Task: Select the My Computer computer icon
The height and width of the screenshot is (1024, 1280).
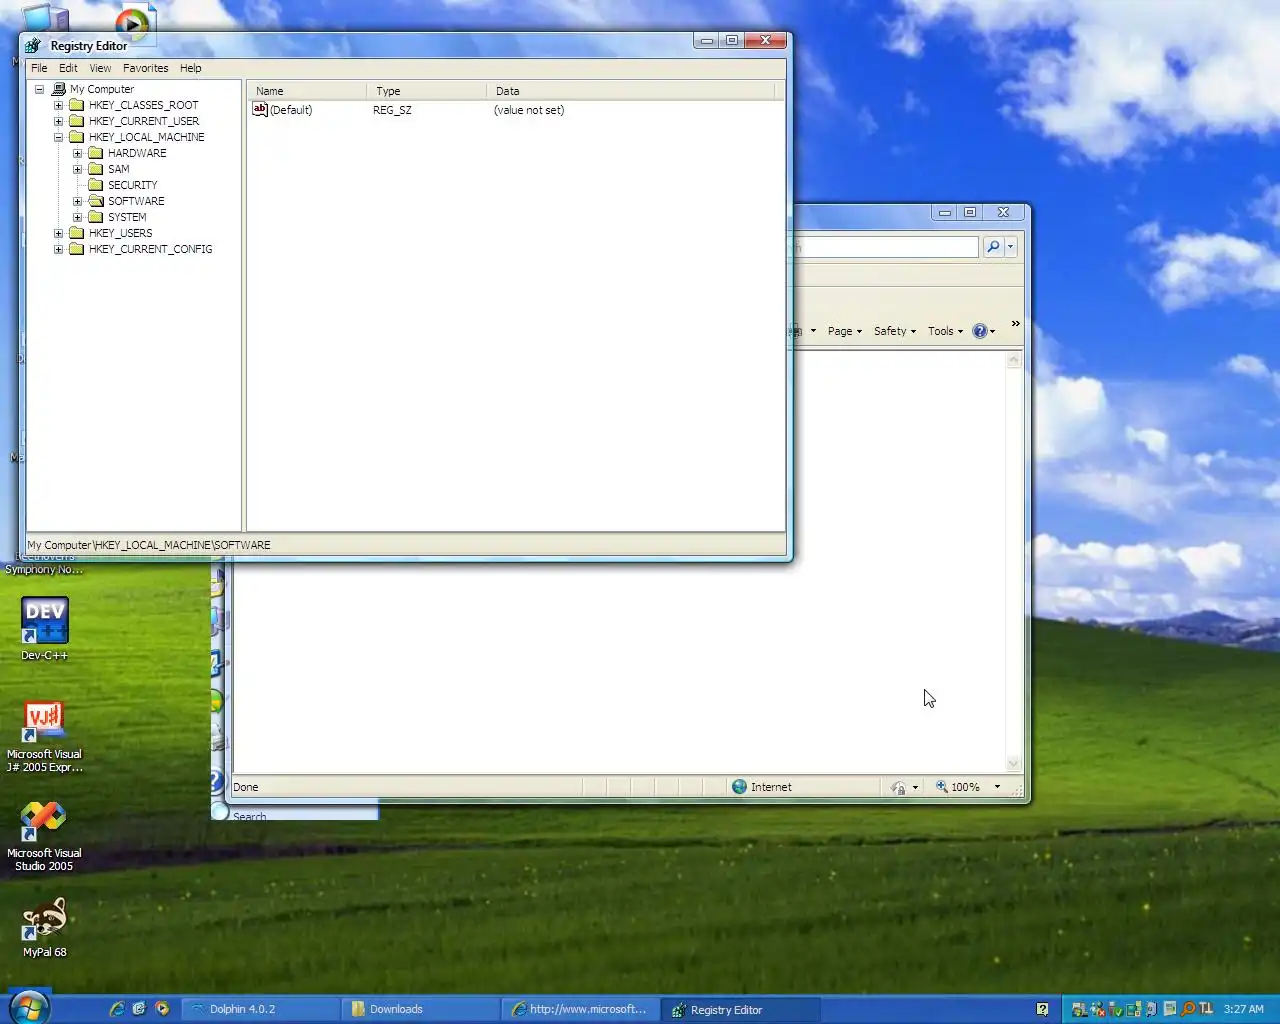Action: point(58,89)
